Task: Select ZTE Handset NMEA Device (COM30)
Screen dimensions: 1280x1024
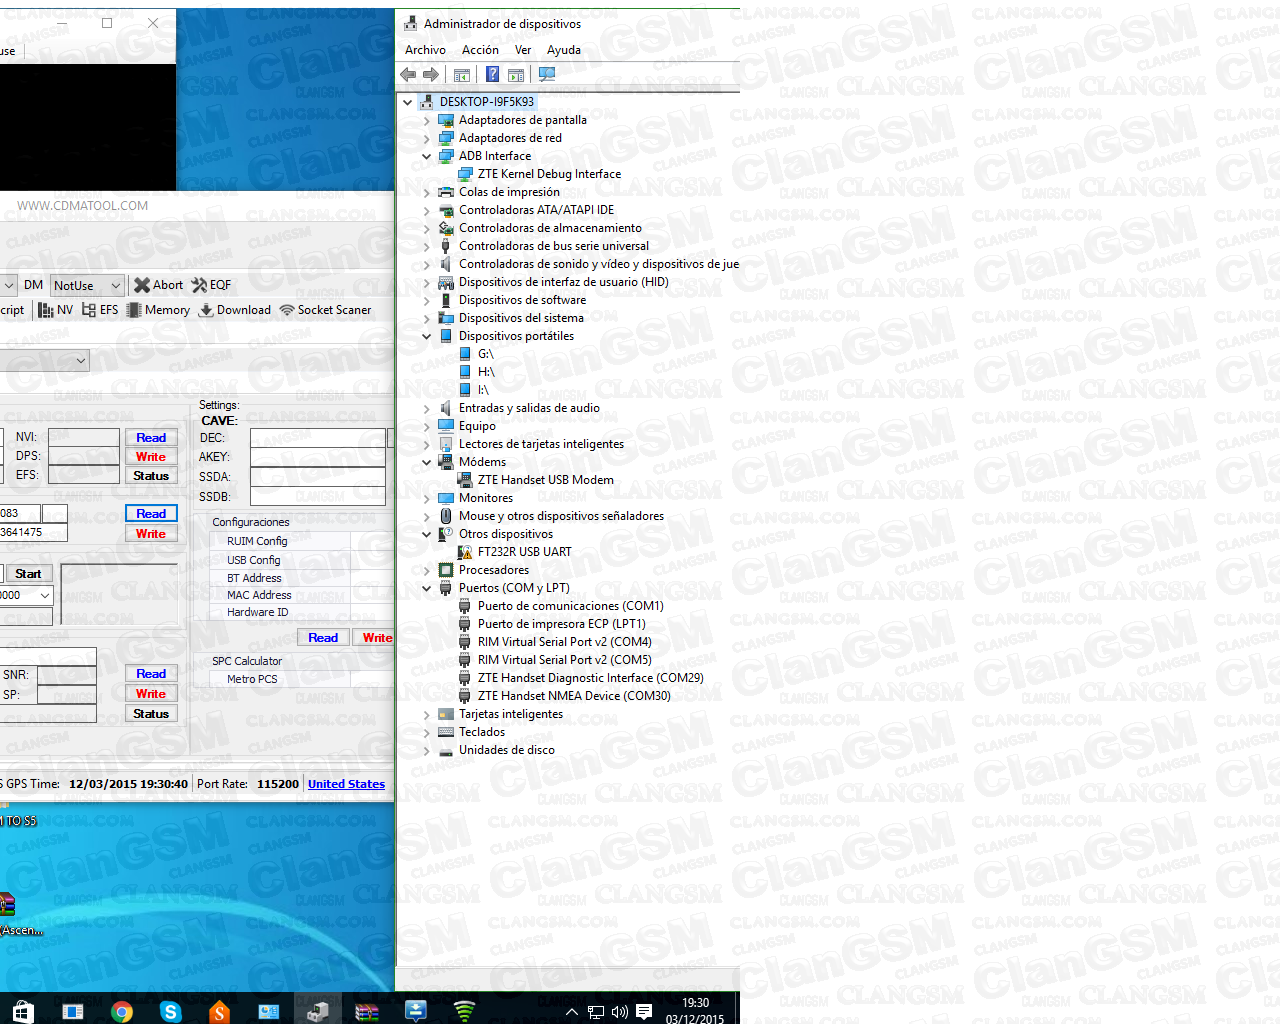Action: pos(574,696)
